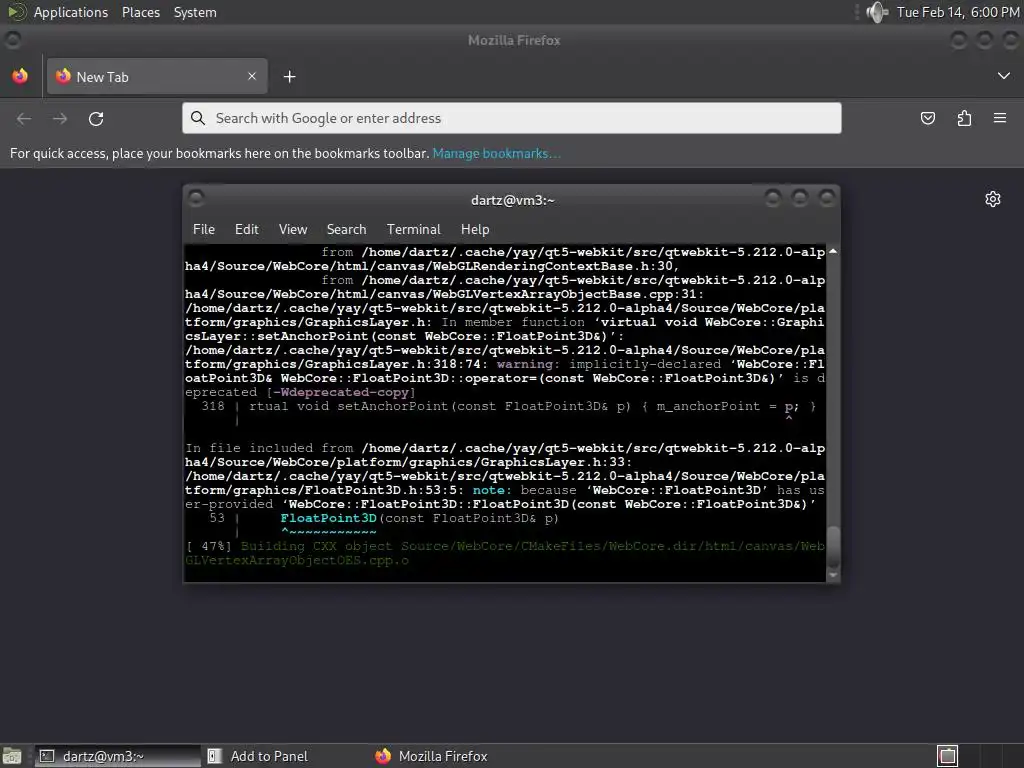Focus the Search with Google address bar

pyautogui.click(x=511, y=118)
